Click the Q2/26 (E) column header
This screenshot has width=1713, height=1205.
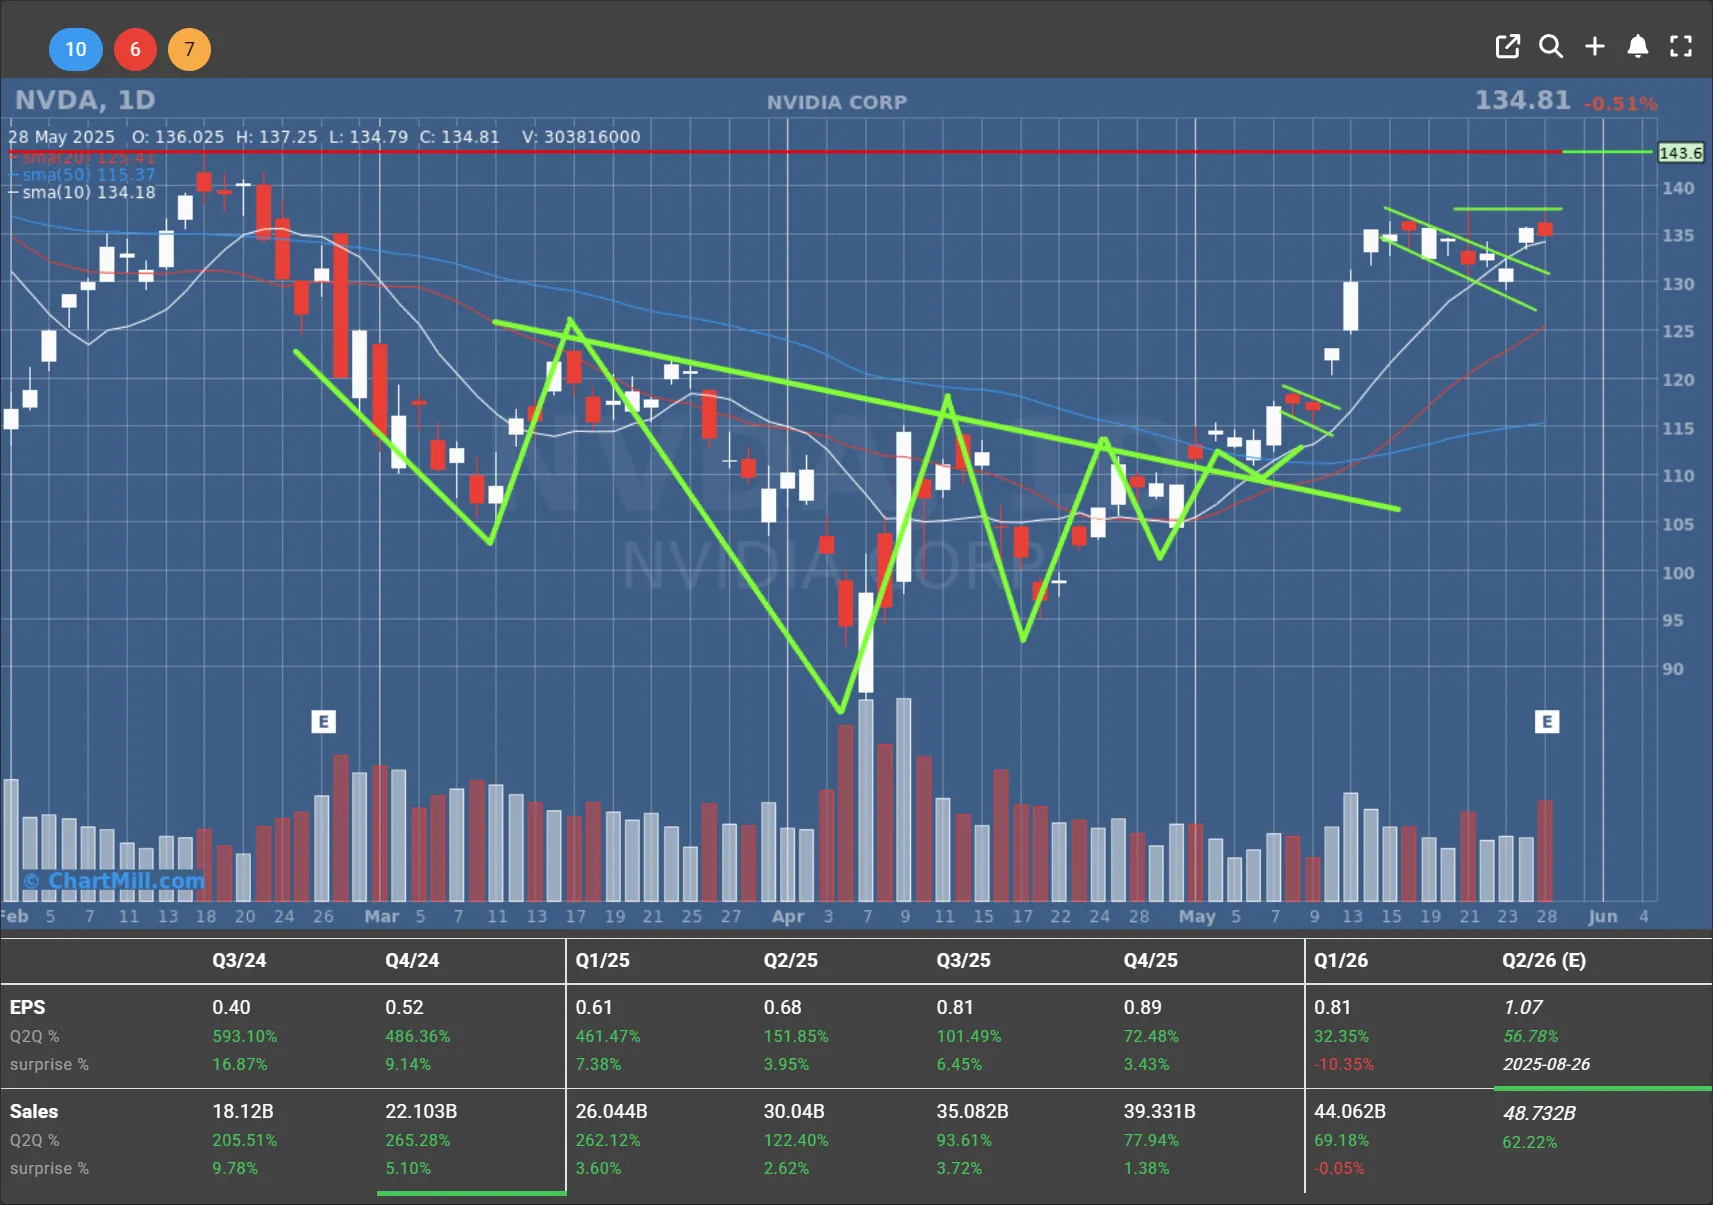click(1543, 960)
